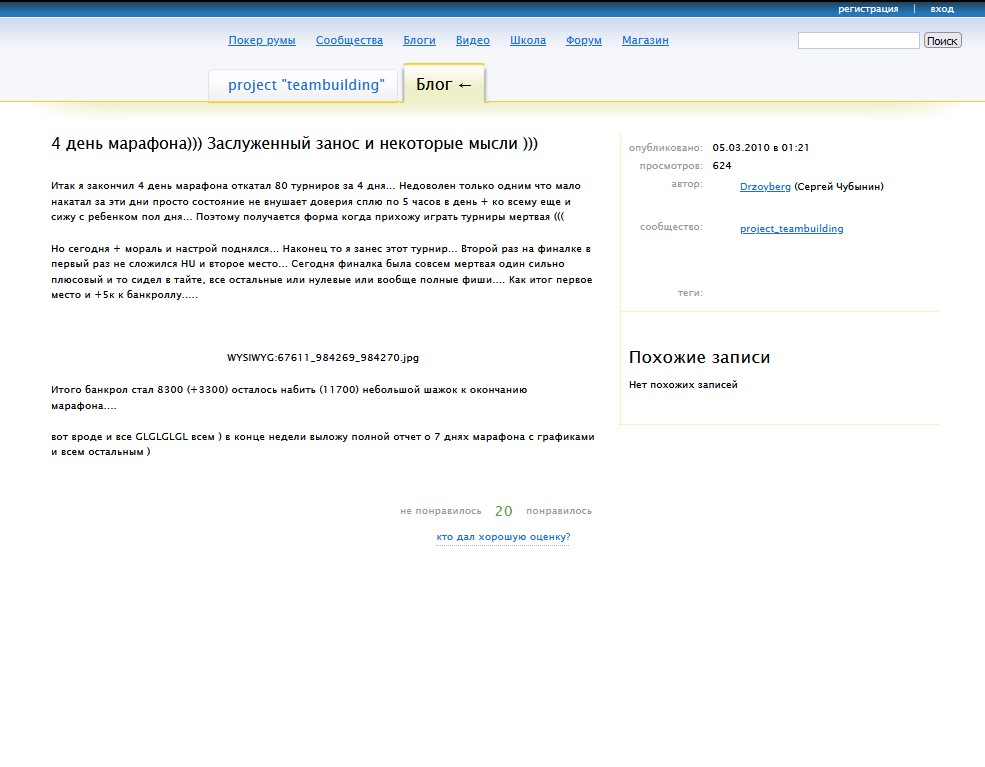The width and height of the screenshot is (985, 767).
Task: Vote понравилось on the post
Action: point(558,511)
